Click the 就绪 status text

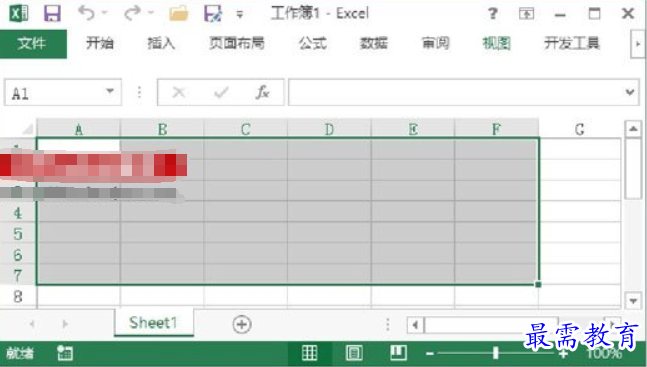click(20, 353)
